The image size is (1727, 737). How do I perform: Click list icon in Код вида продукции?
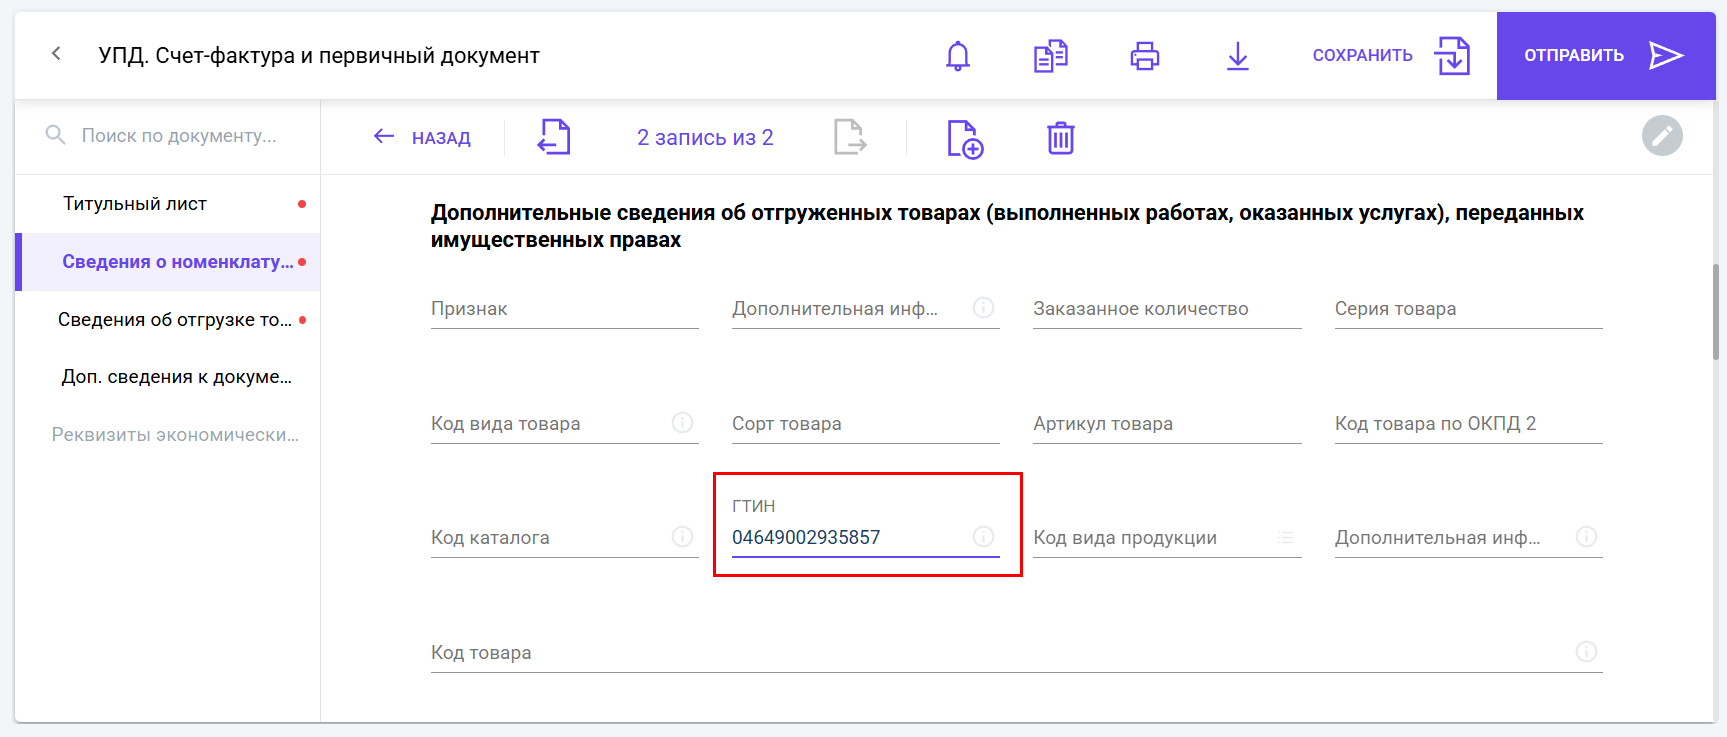pyautogui.click(x=1285, y=538)
